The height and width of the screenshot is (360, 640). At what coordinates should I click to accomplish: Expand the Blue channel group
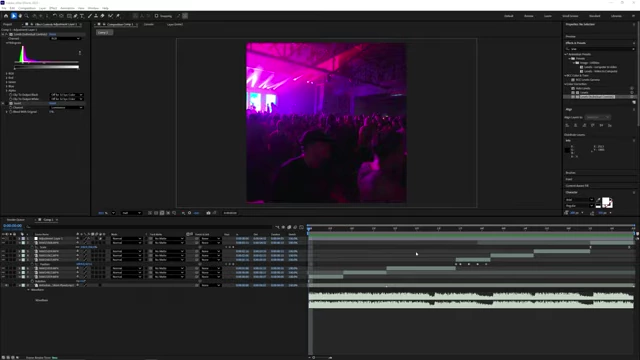point(7,86)
